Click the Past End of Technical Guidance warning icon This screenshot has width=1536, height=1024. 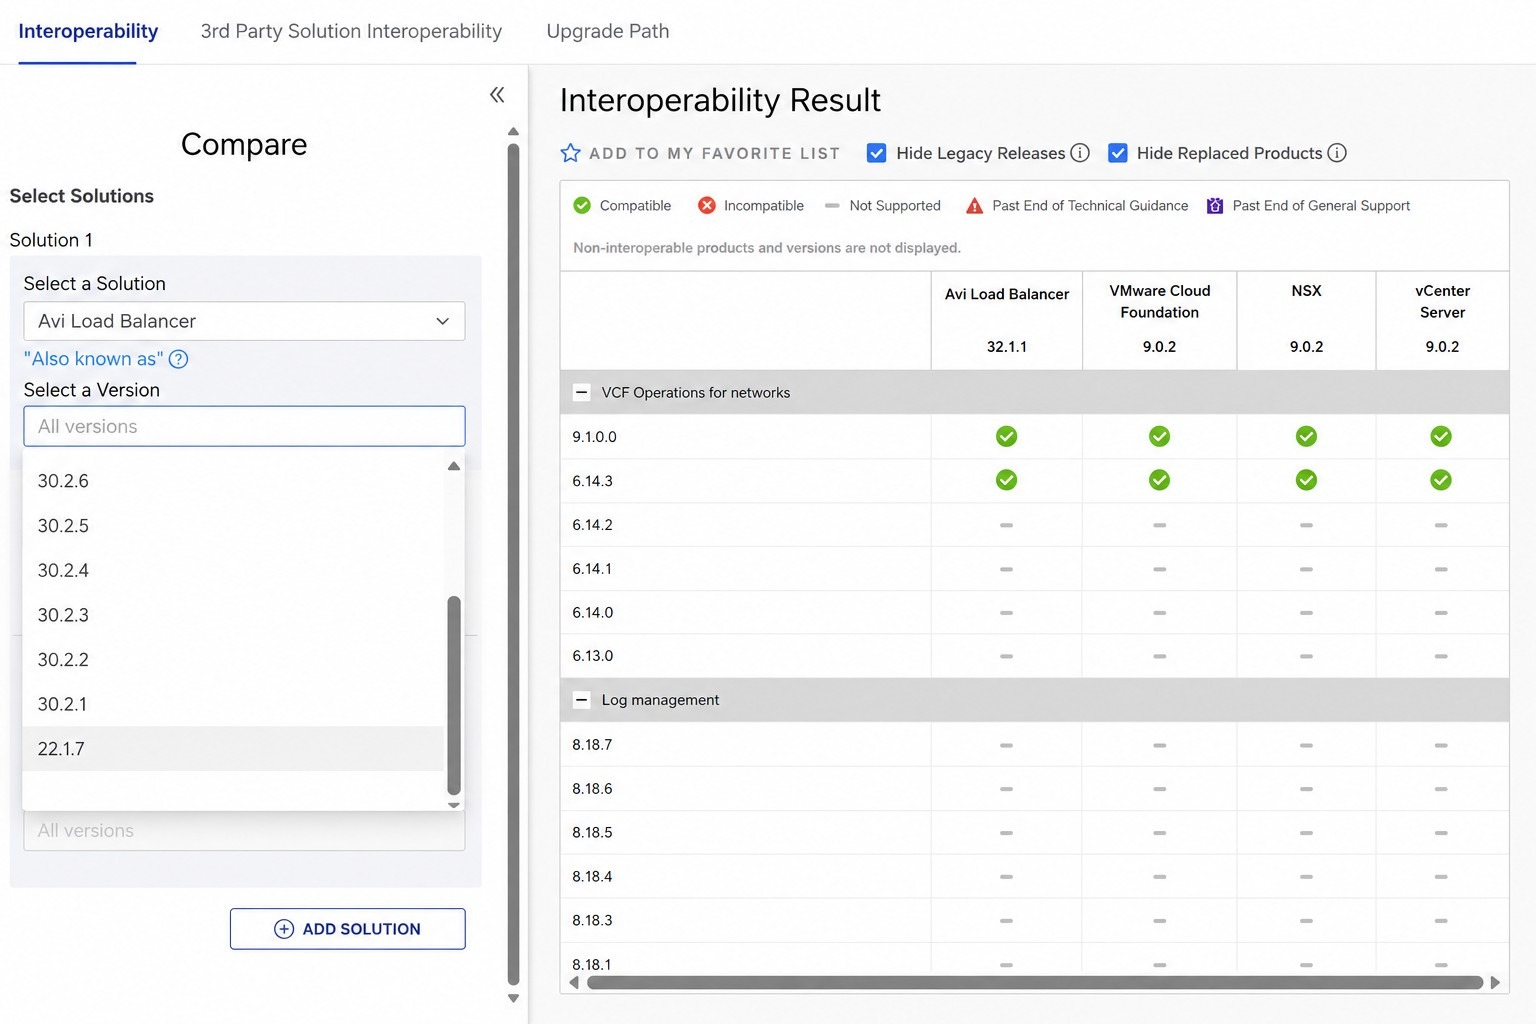974,206
